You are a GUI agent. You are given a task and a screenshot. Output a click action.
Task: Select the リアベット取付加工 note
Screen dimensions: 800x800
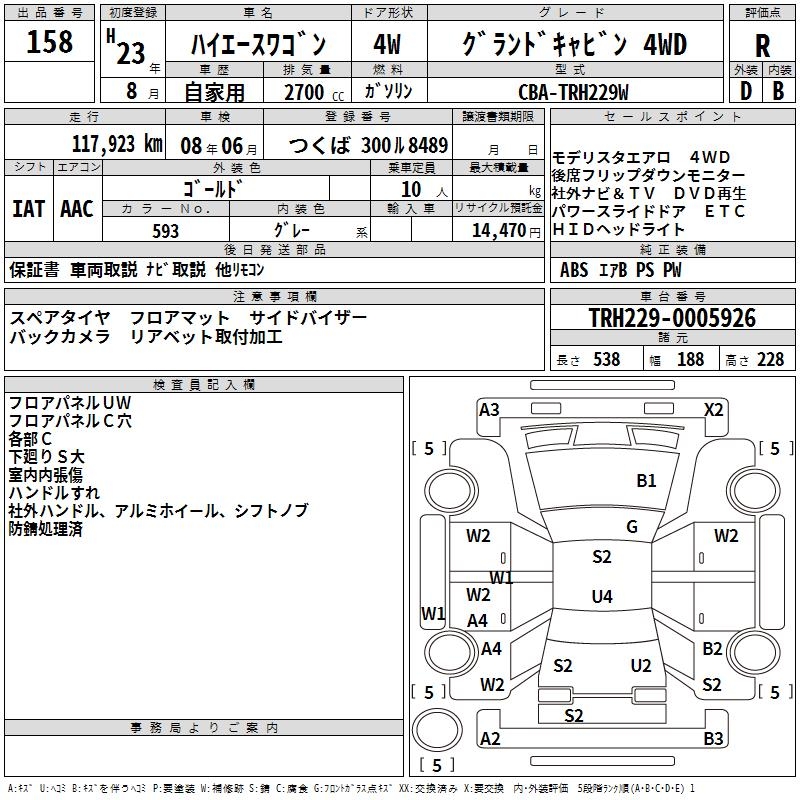[206, 337]
